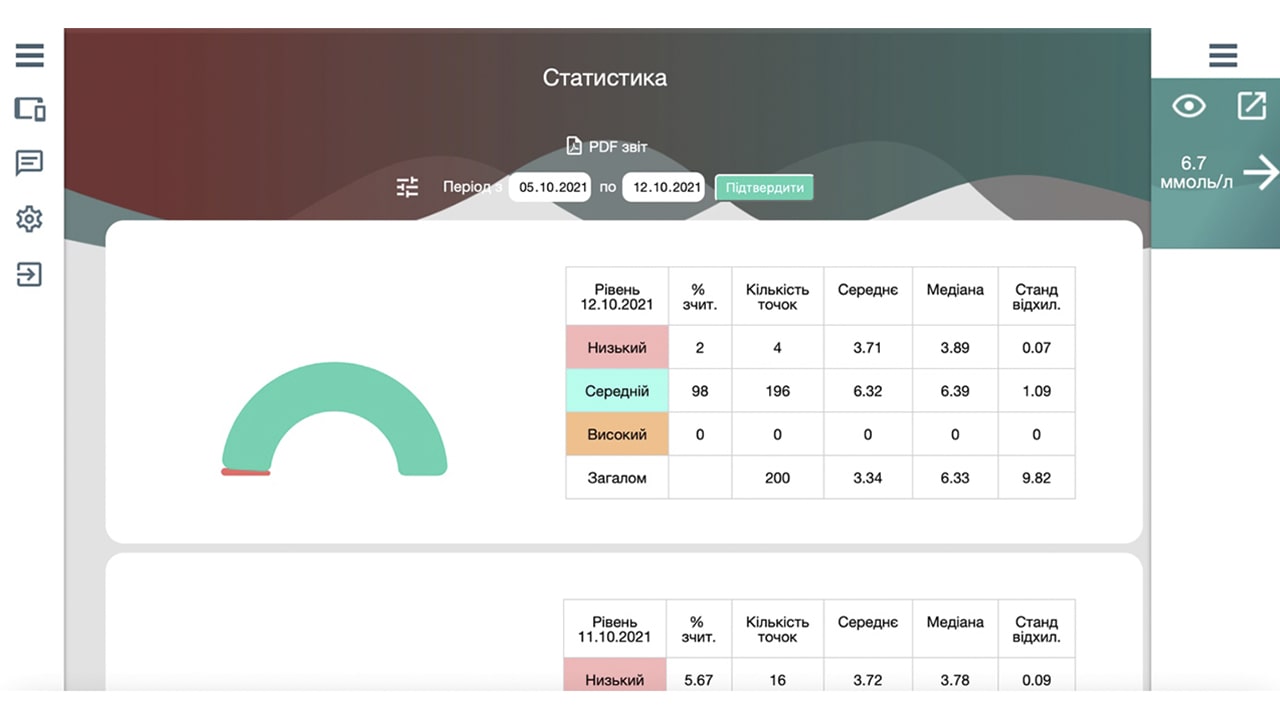This screenshot has width=1280, height=720.
Task: Select the devices icon in the sidebar
Action: (29, 110)
